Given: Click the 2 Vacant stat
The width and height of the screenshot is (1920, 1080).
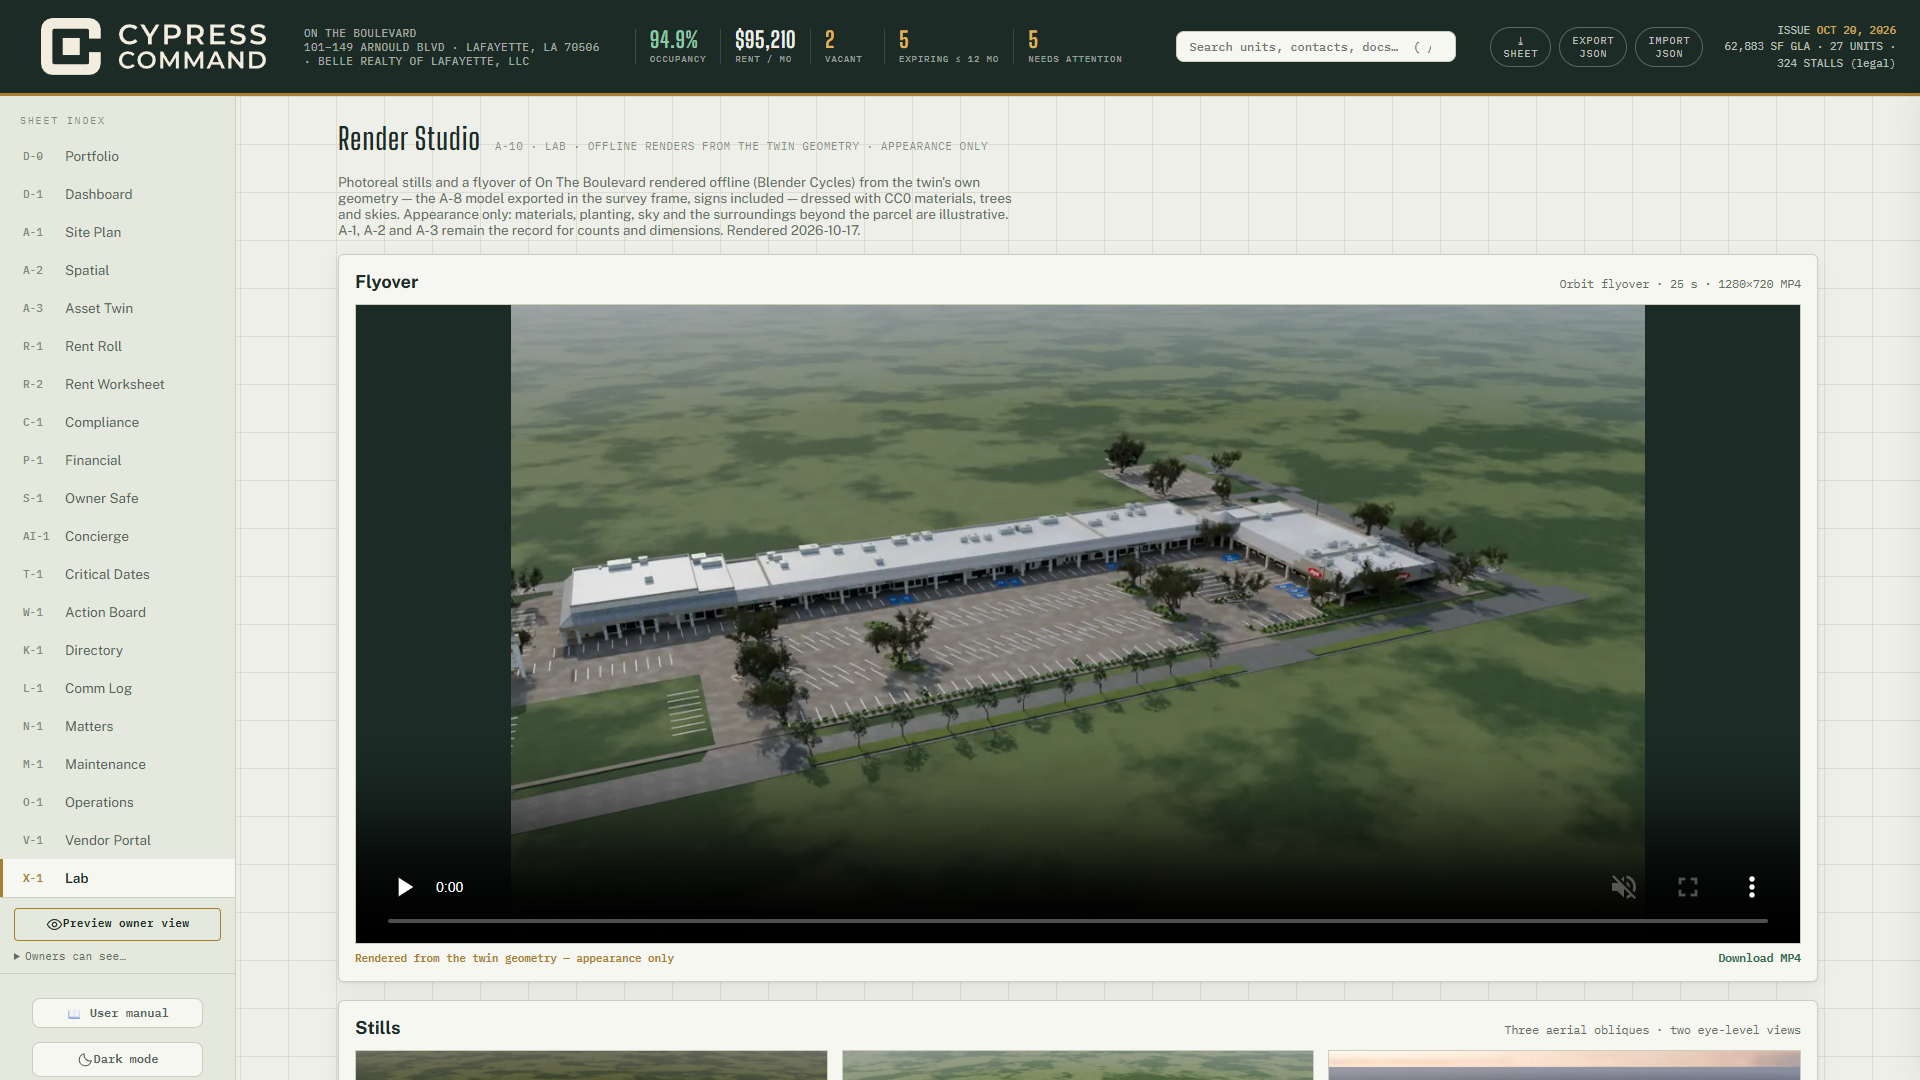Looking at the screenshot, I should 843,46.
